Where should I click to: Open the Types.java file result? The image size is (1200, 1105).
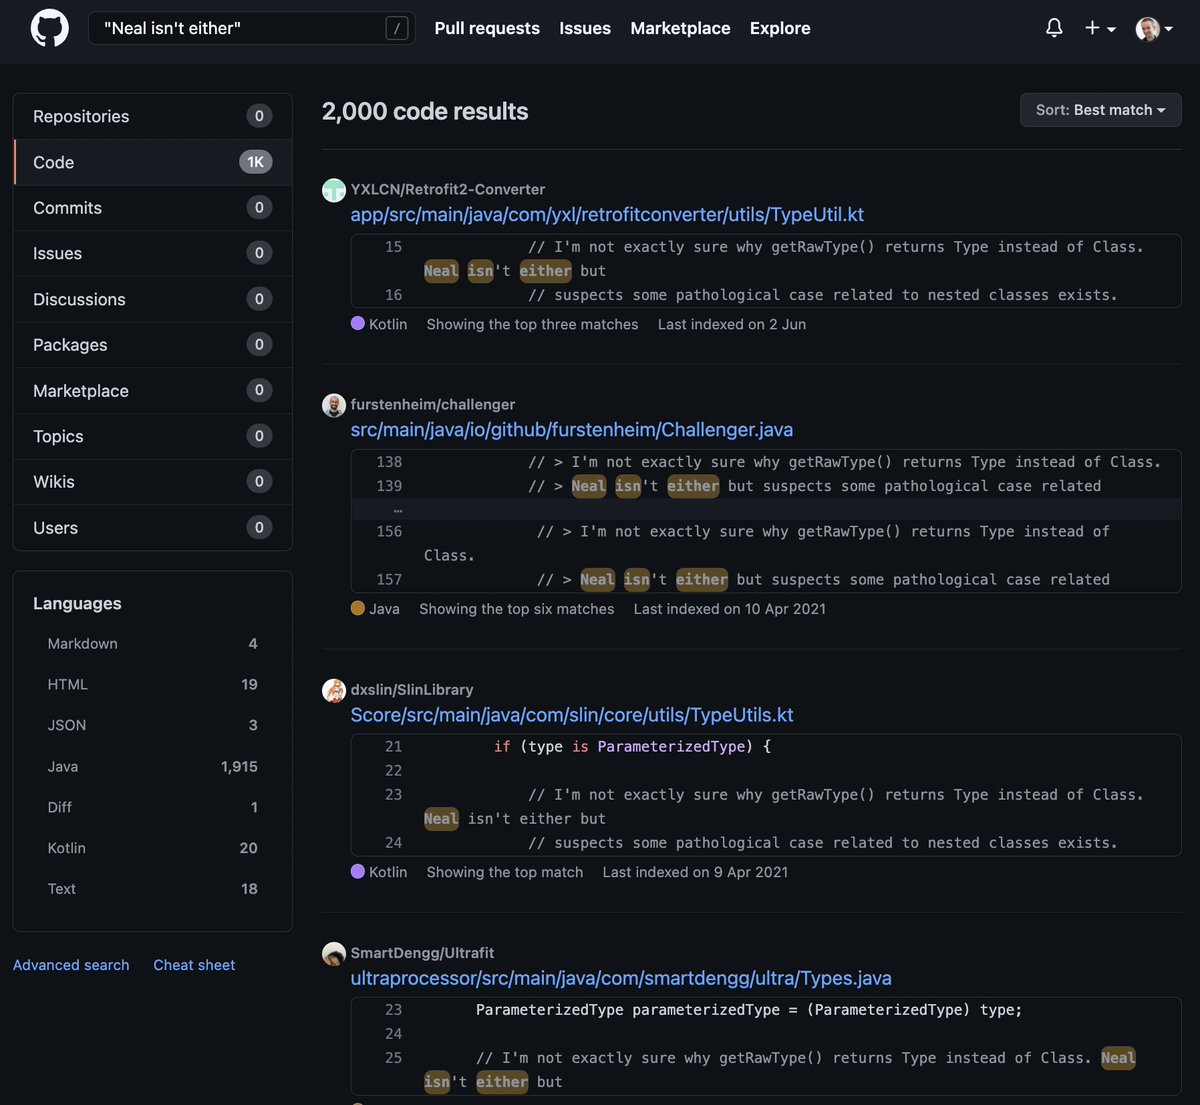(x=621, y=978)
